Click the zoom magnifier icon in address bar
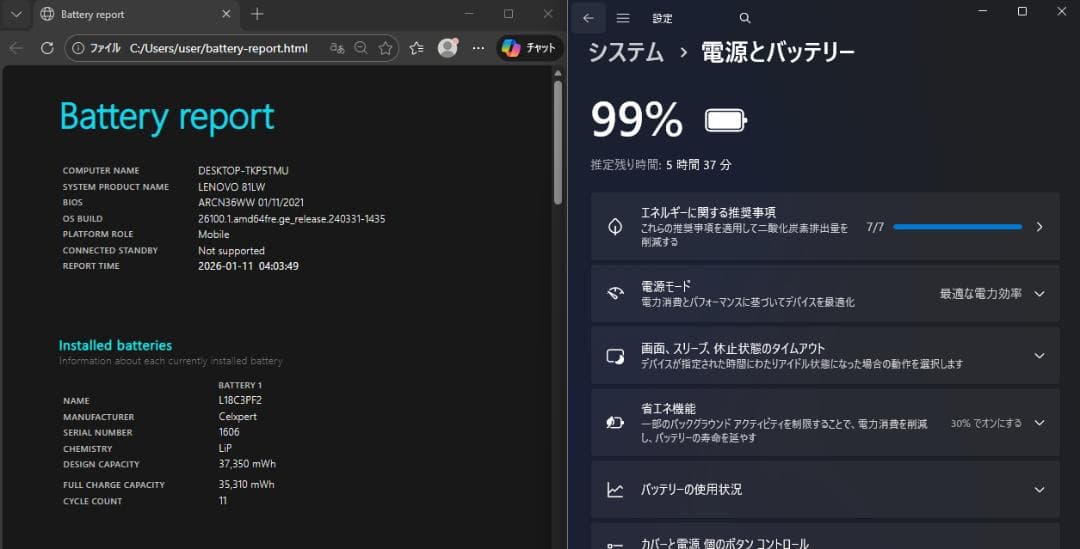This screenshot has height=549, width=1080. pyautogui.click(x=361, y=48)
